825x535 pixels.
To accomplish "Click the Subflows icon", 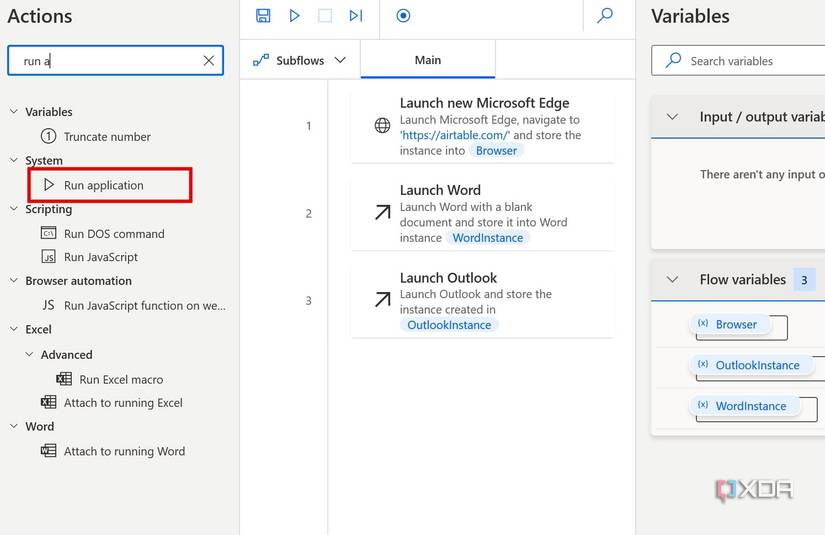I will tap(261, 60).
